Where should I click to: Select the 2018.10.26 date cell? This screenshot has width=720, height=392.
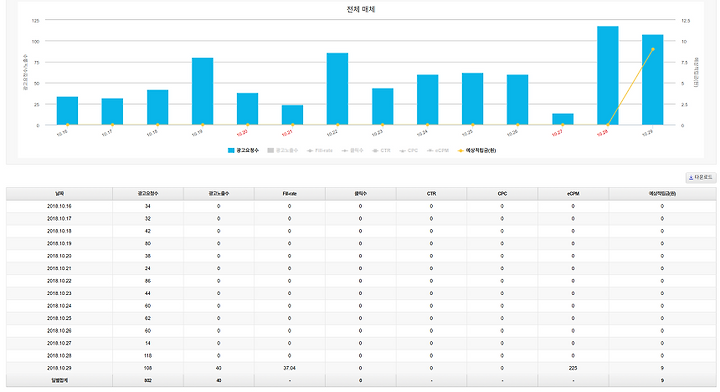click(59, 330)
